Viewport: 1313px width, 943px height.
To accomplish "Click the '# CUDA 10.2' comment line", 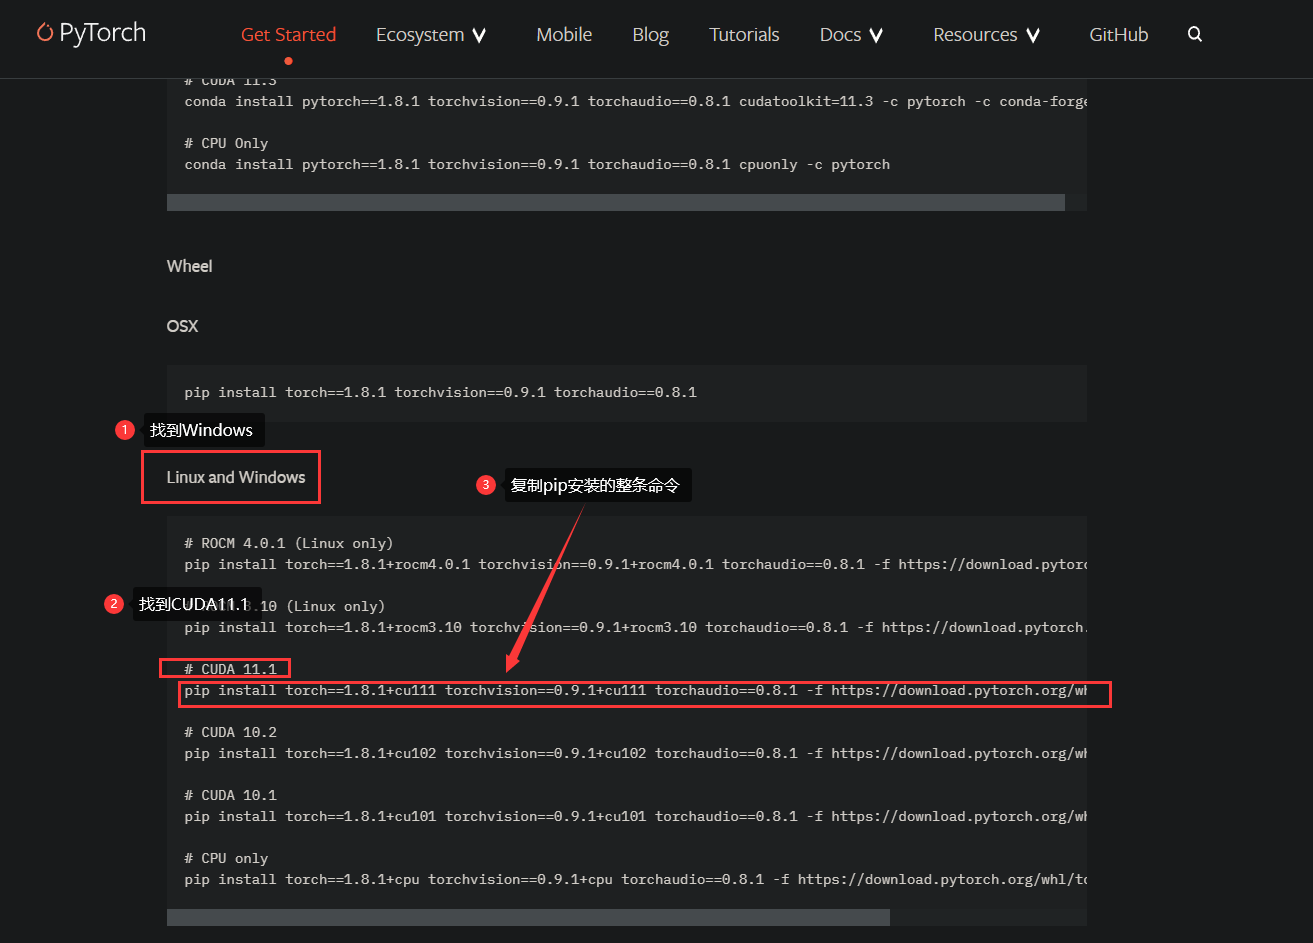I will click(231, 732).
